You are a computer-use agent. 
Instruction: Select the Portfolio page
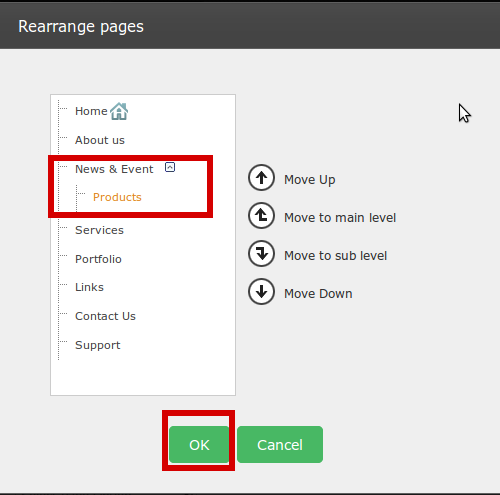[x=98, y=259]
